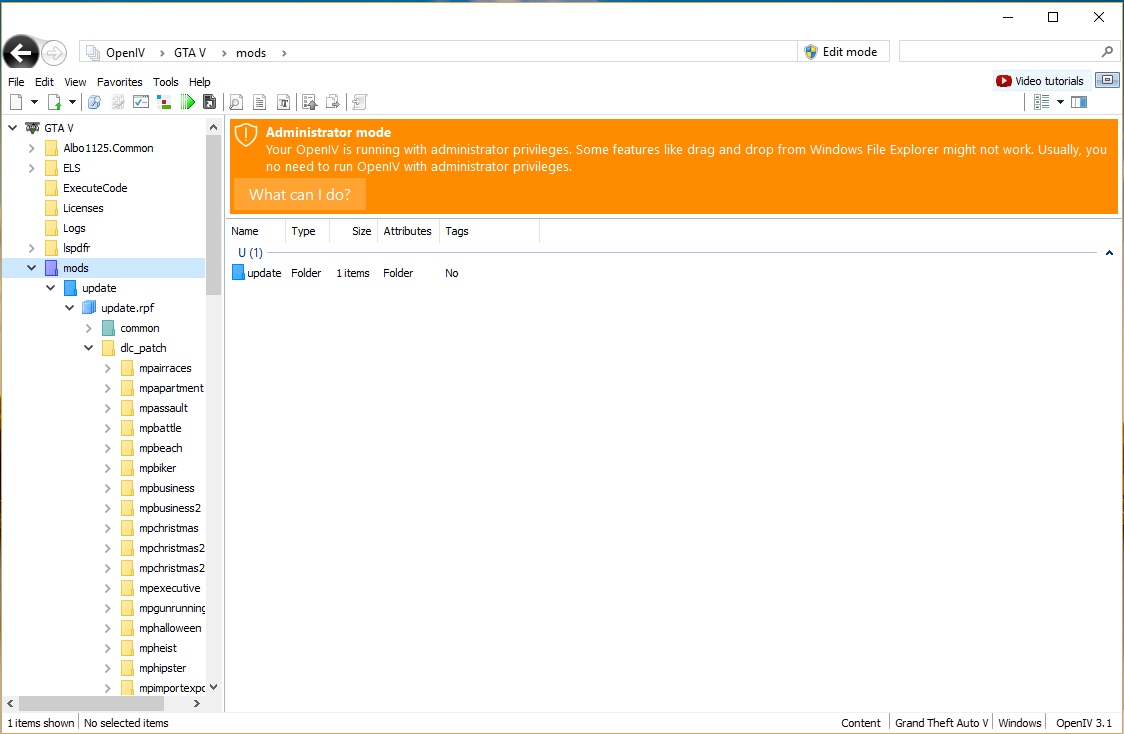The image size is (1124, 734).
Task: Click the 'What can I do?' button
Action: point(300,194)
